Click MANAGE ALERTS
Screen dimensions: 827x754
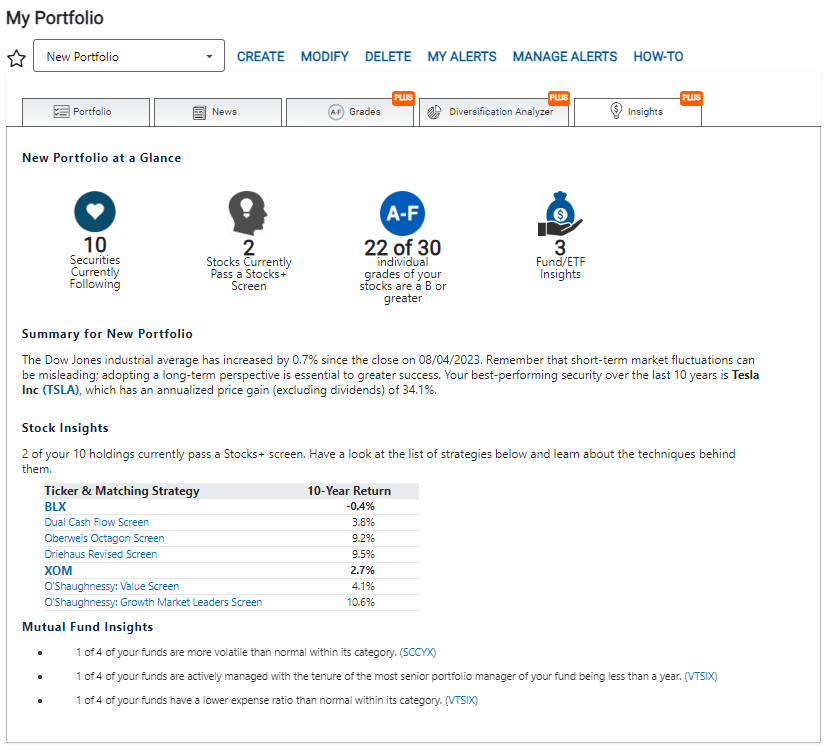point(564,57)
